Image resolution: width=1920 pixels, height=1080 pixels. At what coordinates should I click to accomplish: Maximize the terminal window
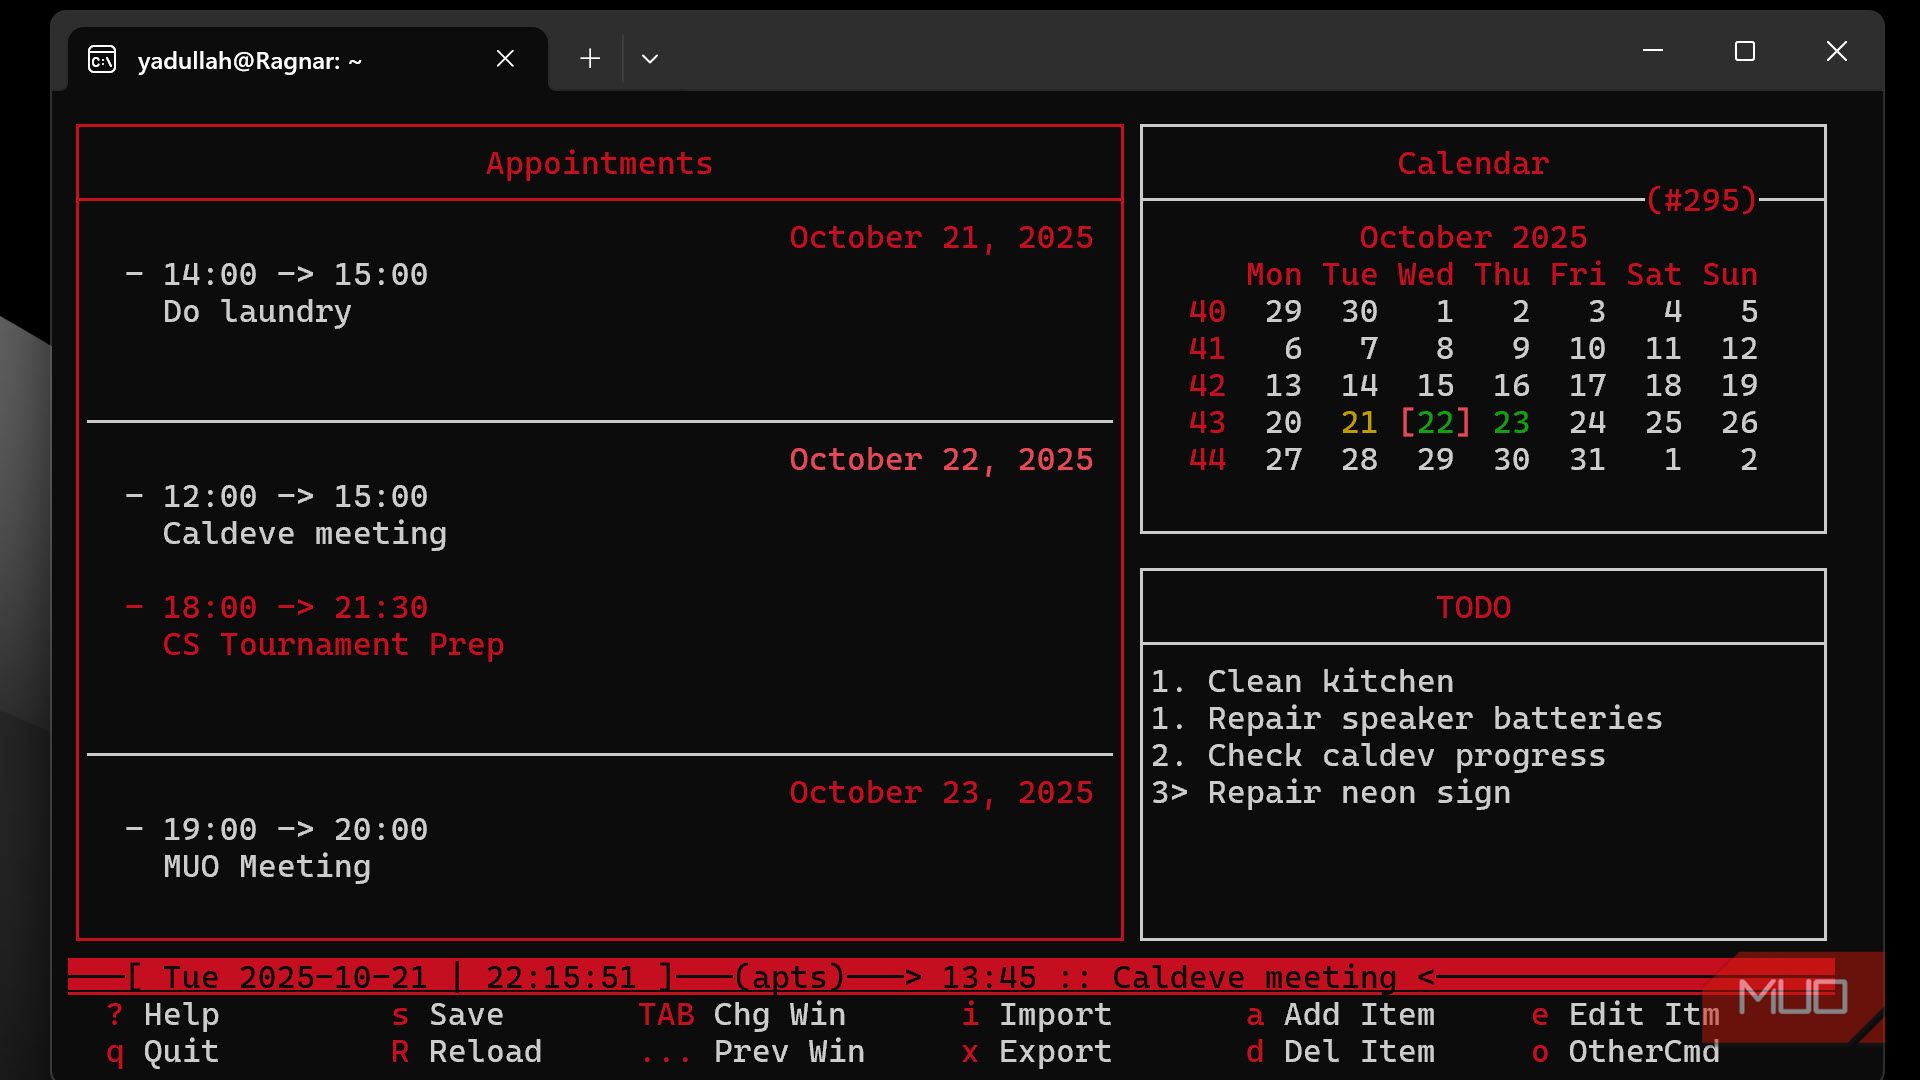point(1745,51)
